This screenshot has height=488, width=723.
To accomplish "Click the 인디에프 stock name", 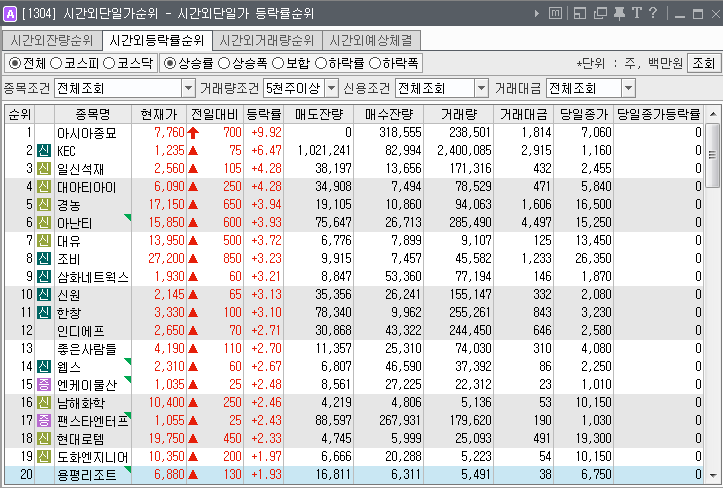I will (x=81, y=331).
